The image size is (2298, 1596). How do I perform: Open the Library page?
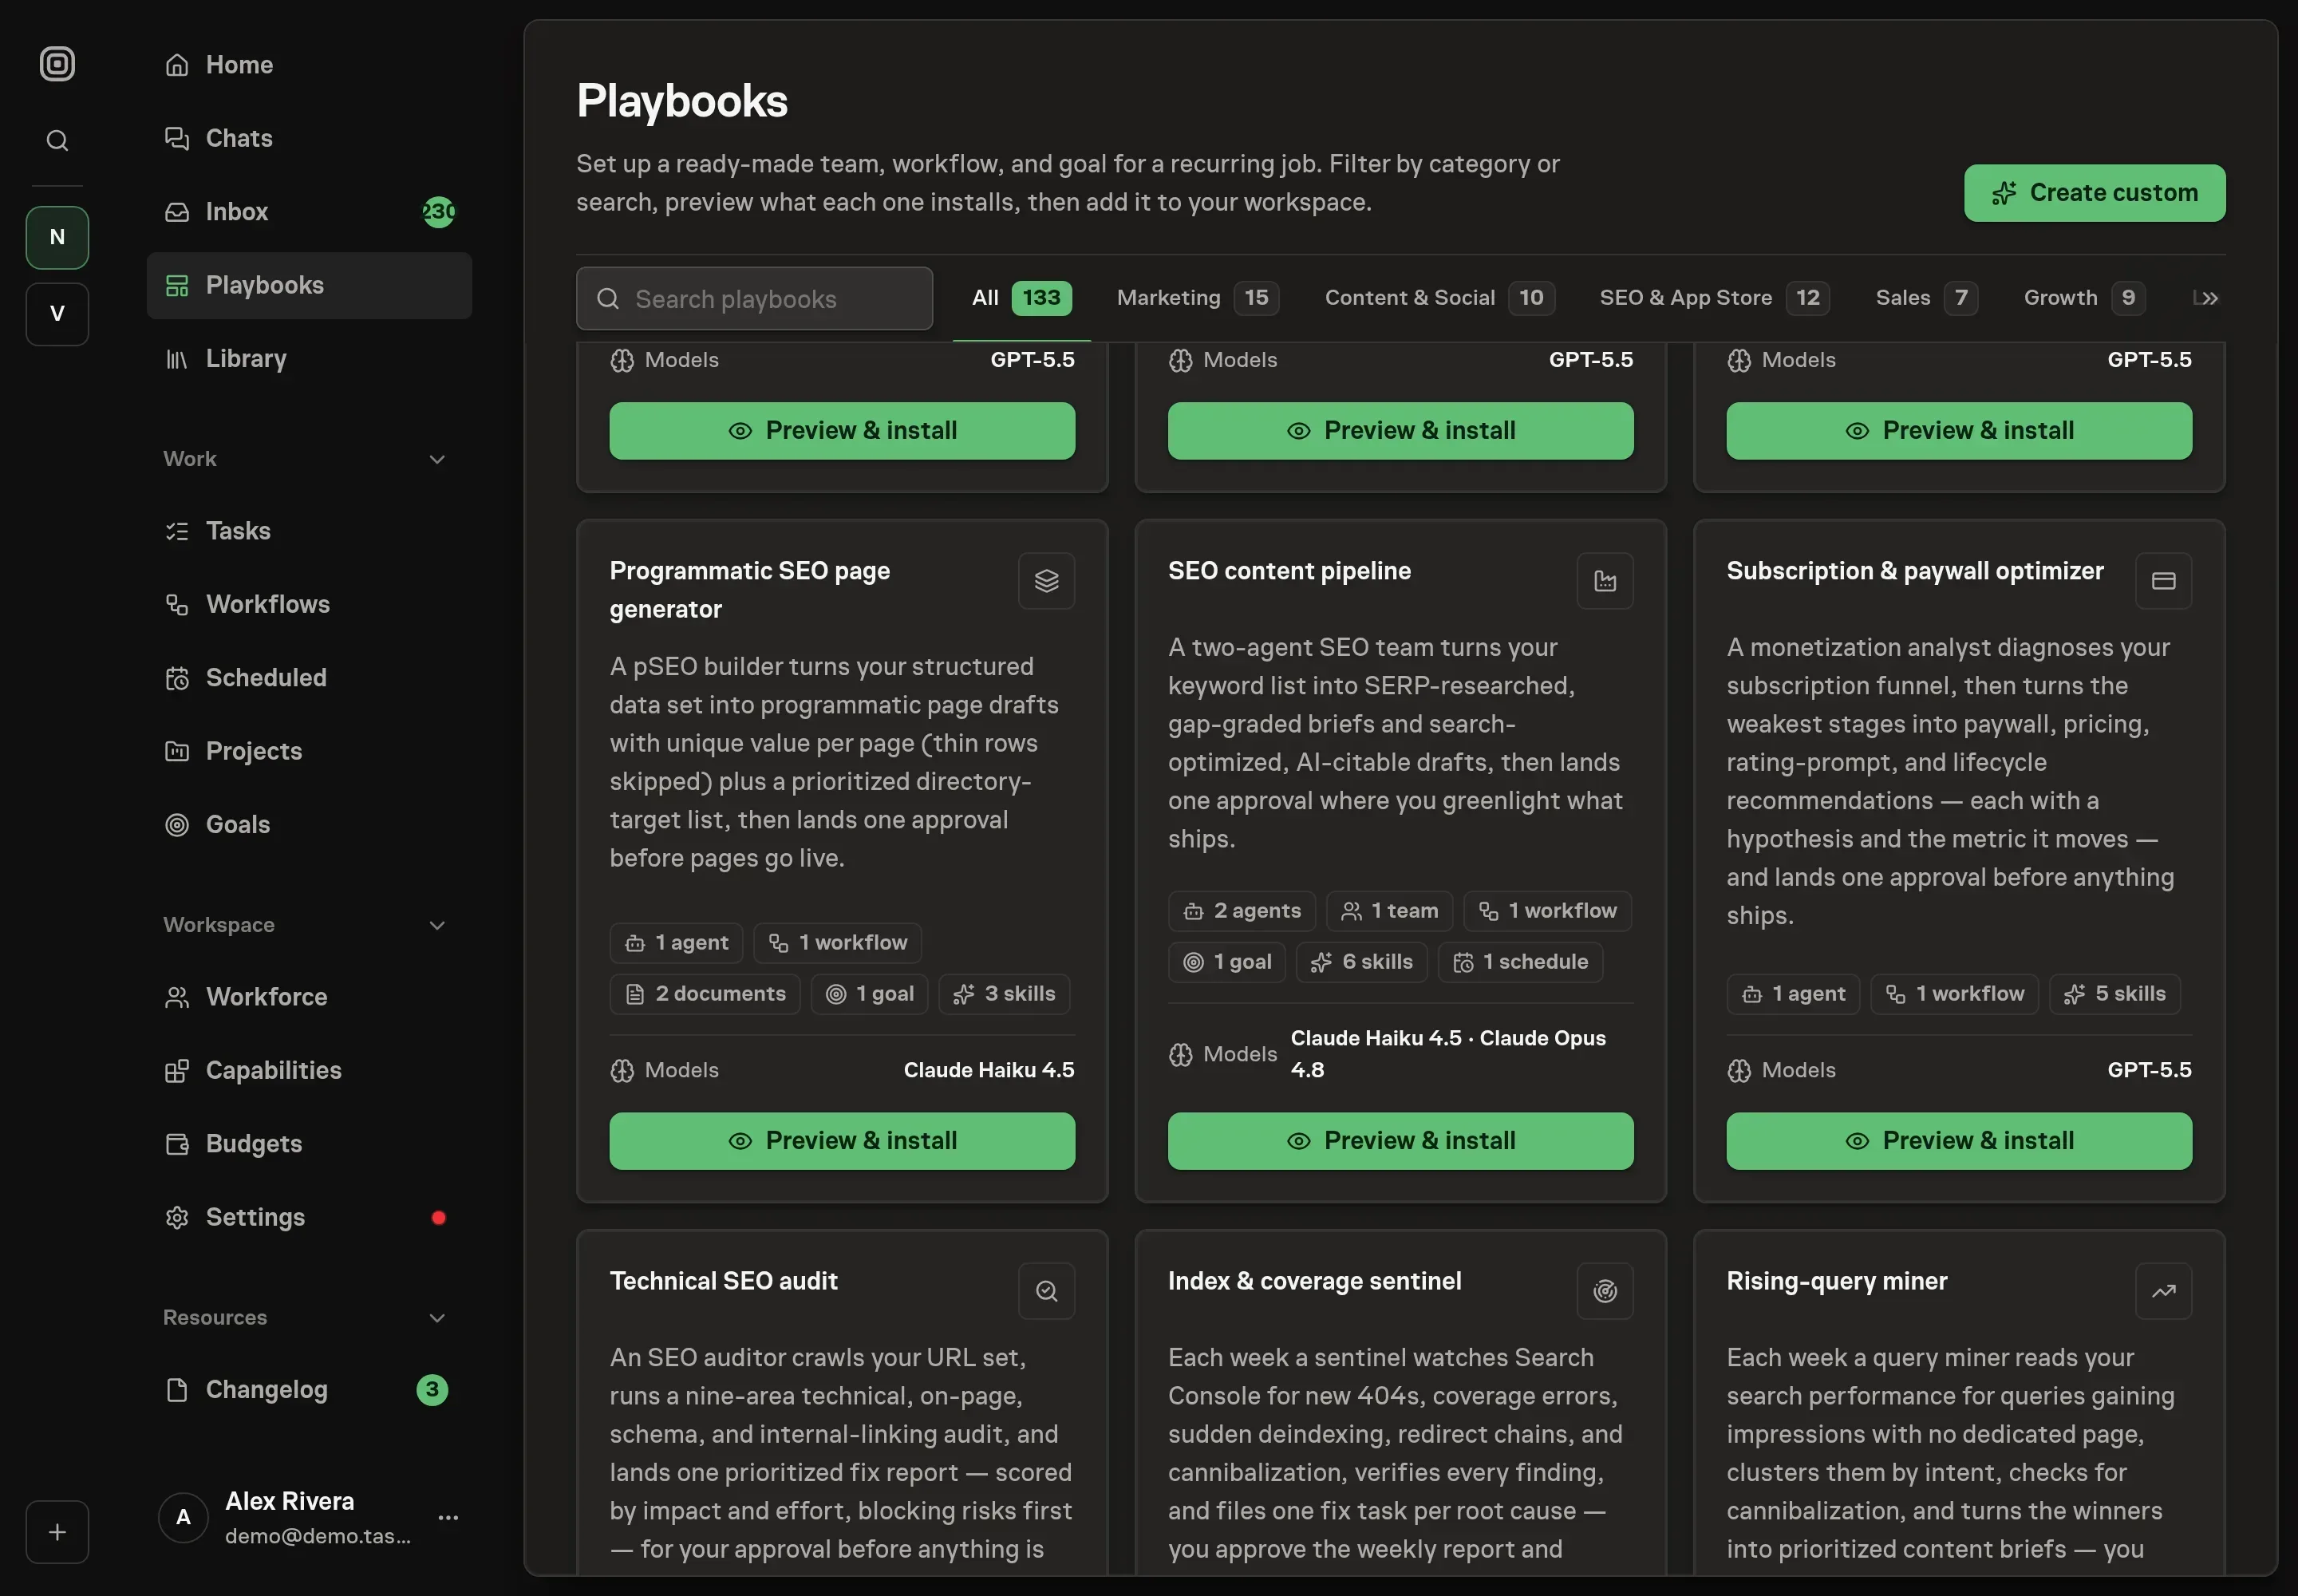(309, 359)
